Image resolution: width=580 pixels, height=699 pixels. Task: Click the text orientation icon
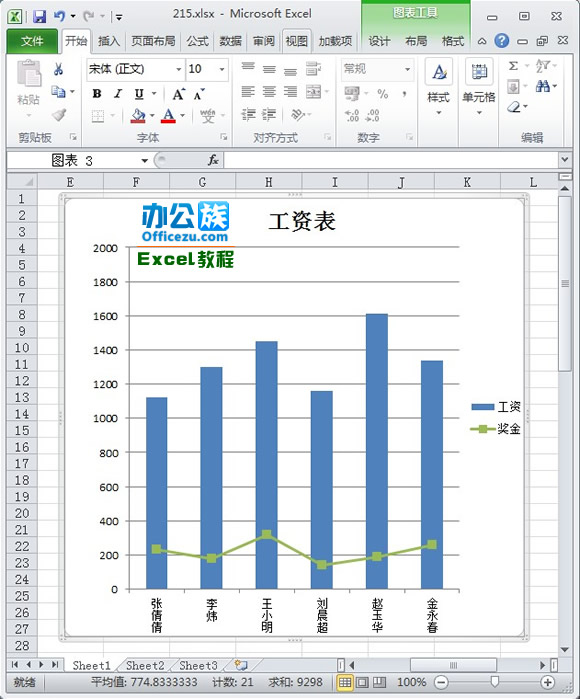pos(297,115)
